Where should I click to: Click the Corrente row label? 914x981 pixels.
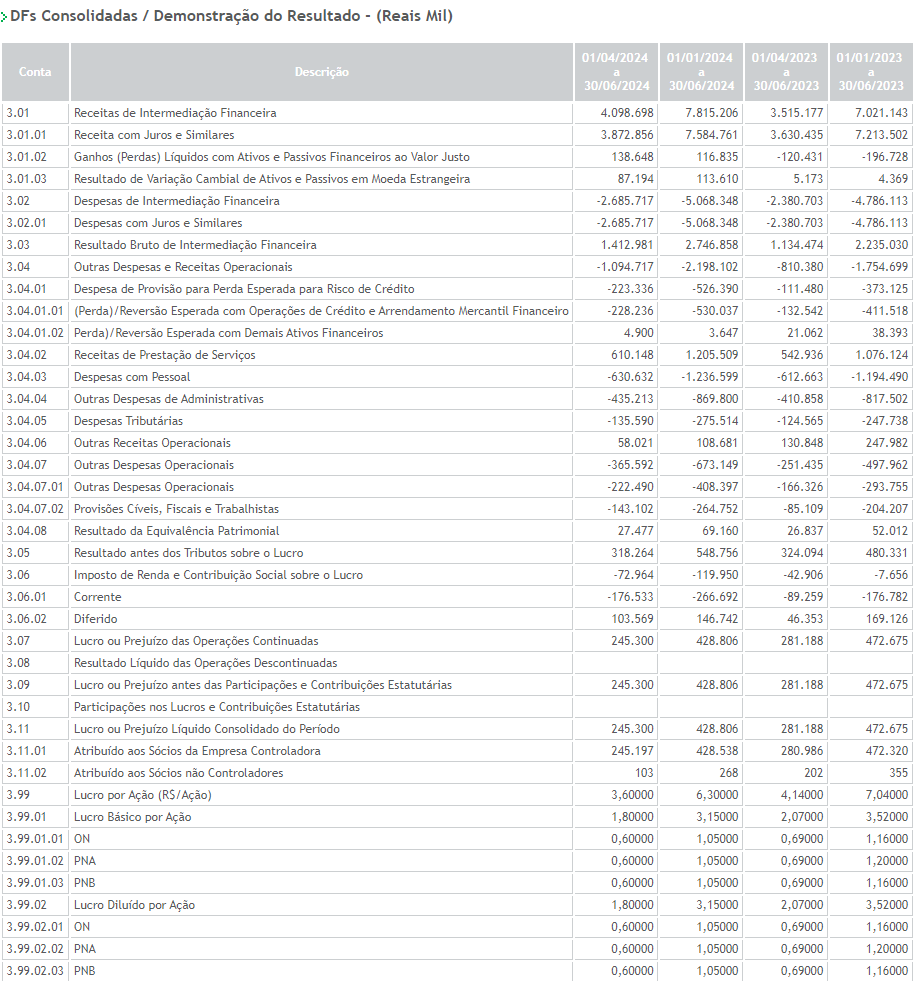pos(98,597)
